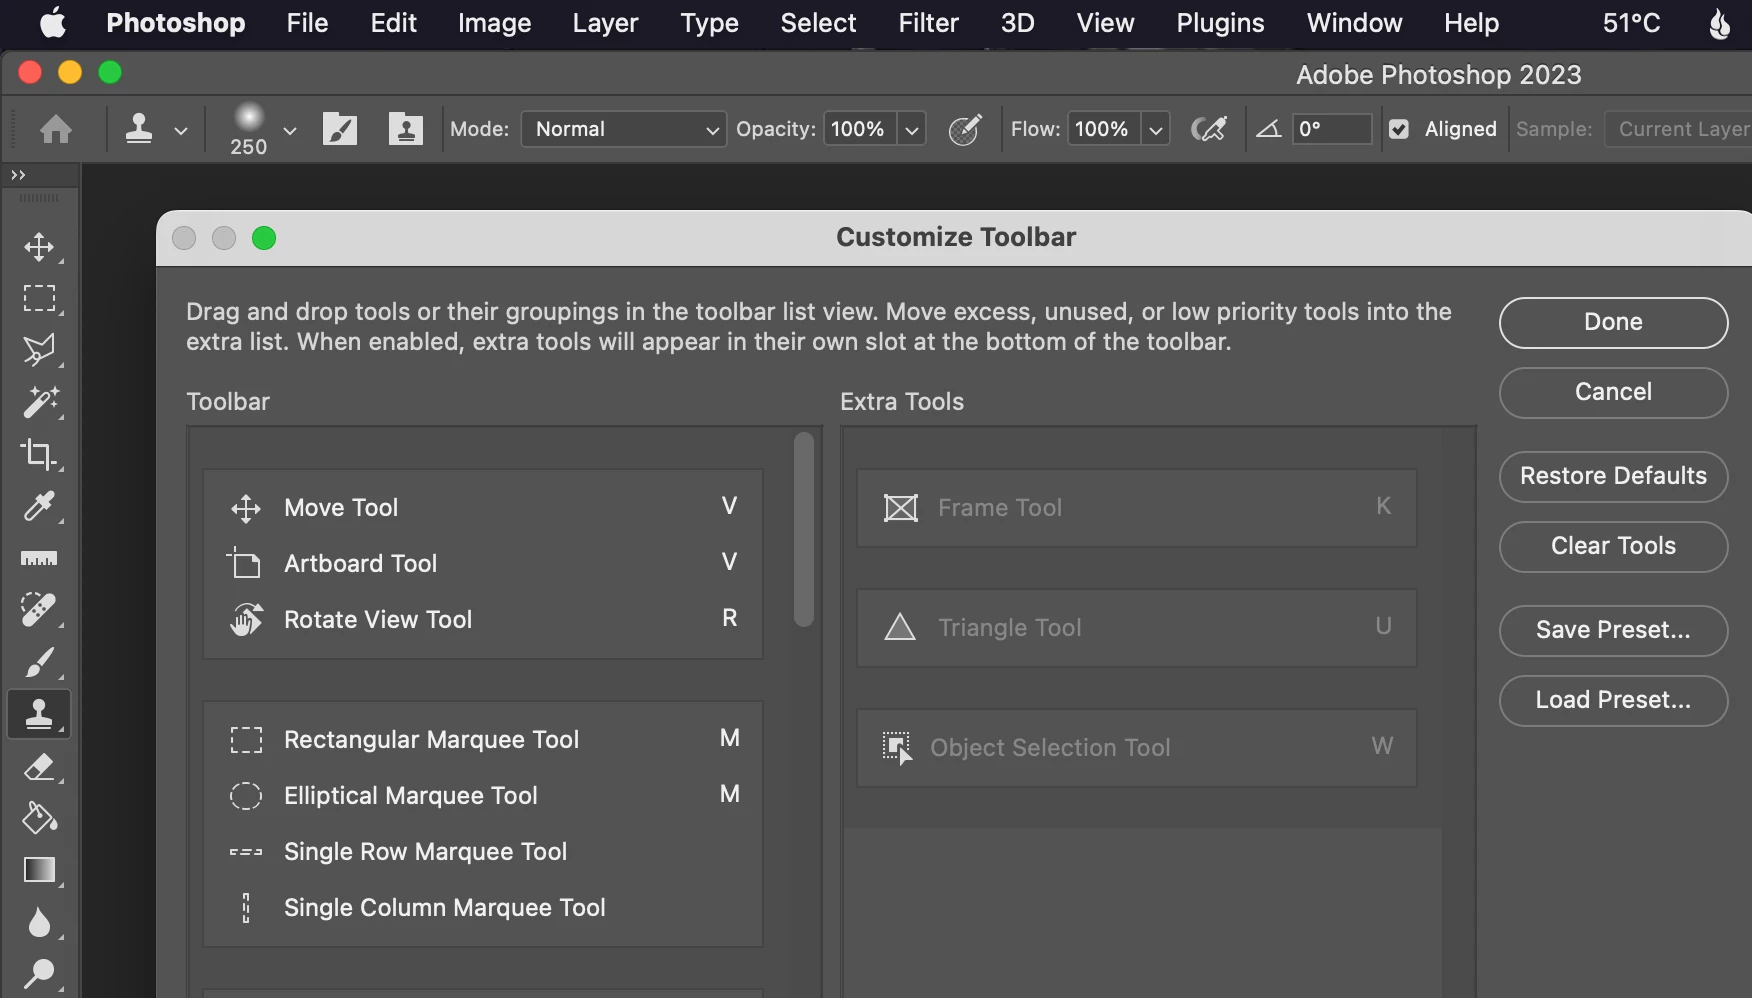The height and width of the screenshot is (998, 1752).
Task: Open the Sample dropdown Current Layer
Action: coord(1680,129)
